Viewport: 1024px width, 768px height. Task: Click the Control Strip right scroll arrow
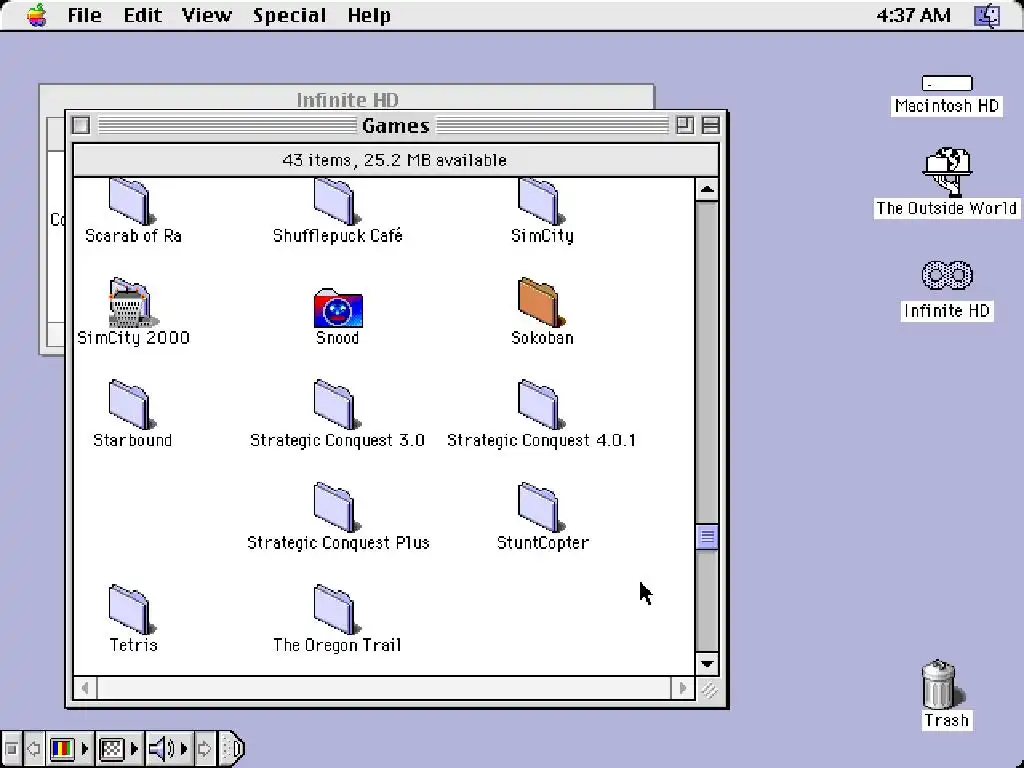pyautogui.click(x=204, y=748)
